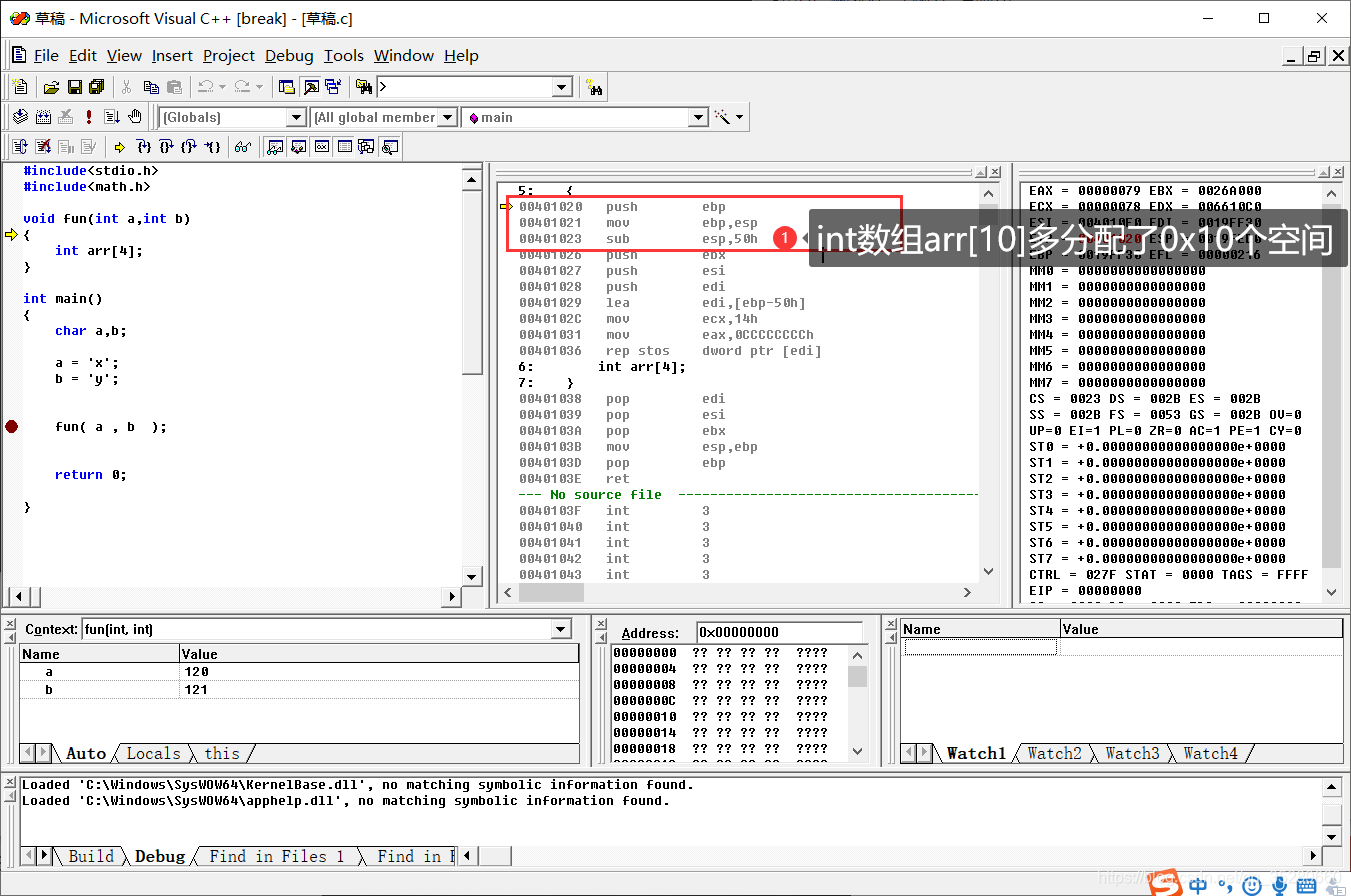Toggle the Output pane icon
Viewport: 1351px width, 896px height.
[x=310, y=87]
